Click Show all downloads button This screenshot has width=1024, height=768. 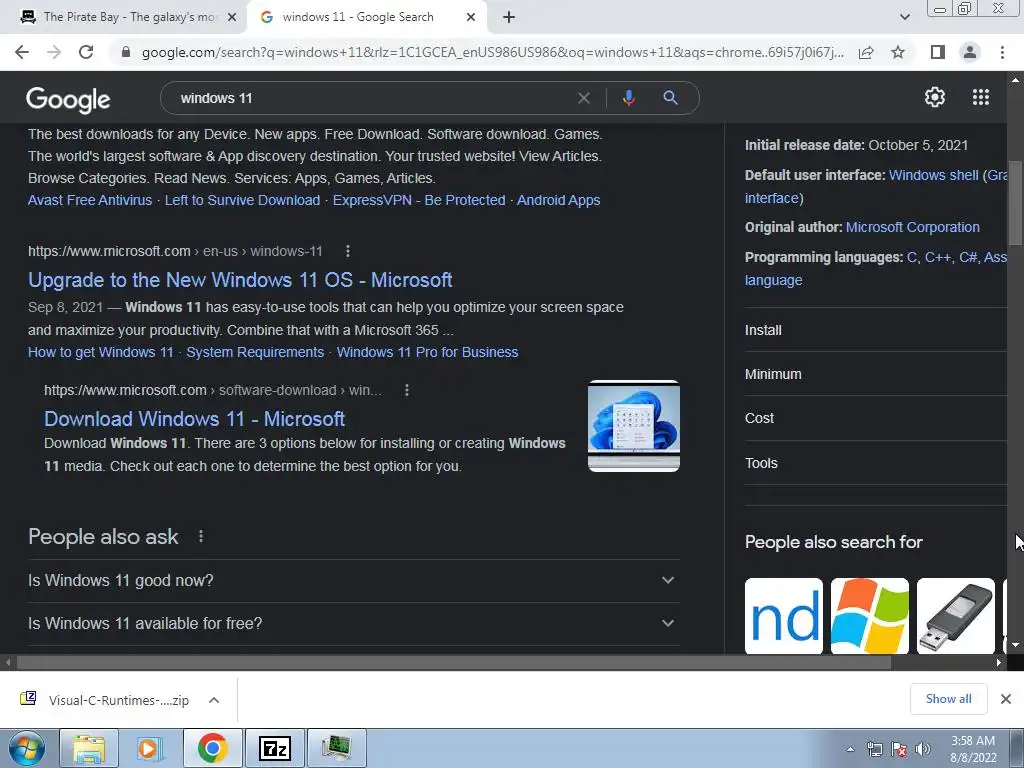click(x=948, y=699)
